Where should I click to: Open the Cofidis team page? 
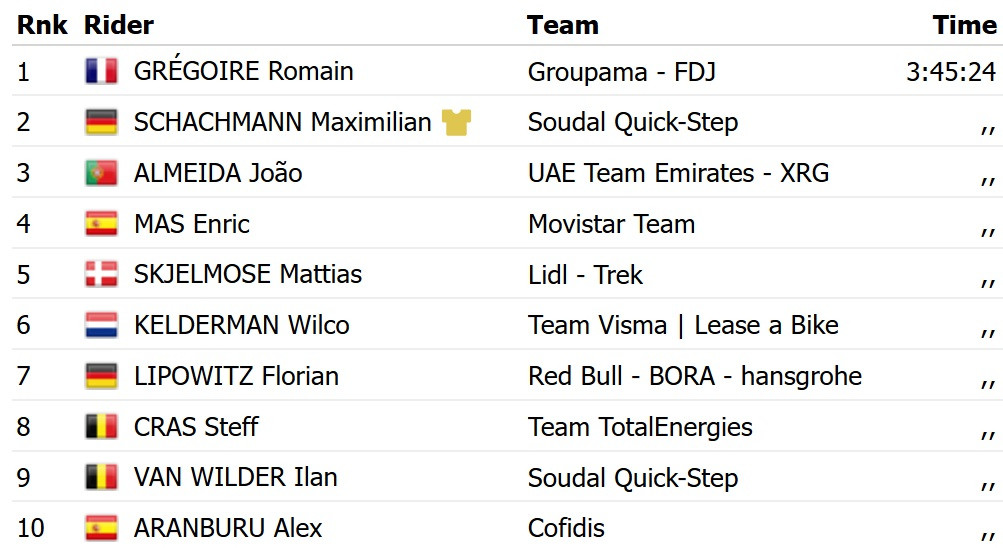[566, 528]
